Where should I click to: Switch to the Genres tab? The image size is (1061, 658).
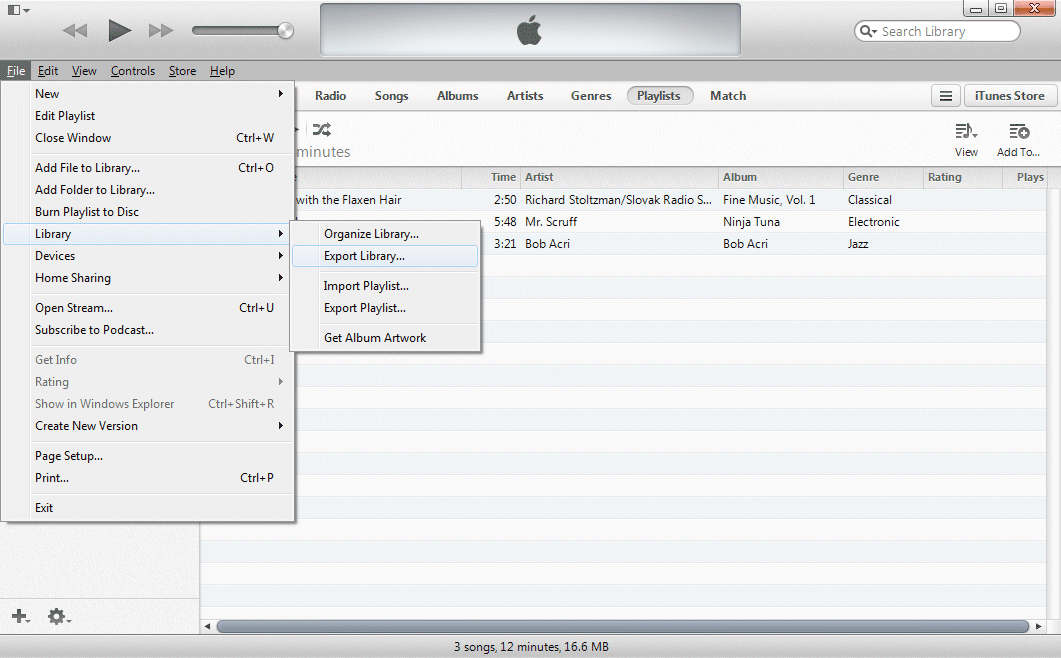591,96
